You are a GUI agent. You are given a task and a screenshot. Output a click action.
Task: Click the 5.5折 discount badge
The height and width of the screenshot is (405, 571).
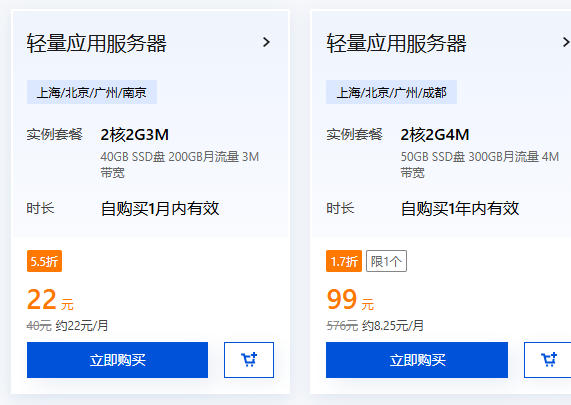44,261
